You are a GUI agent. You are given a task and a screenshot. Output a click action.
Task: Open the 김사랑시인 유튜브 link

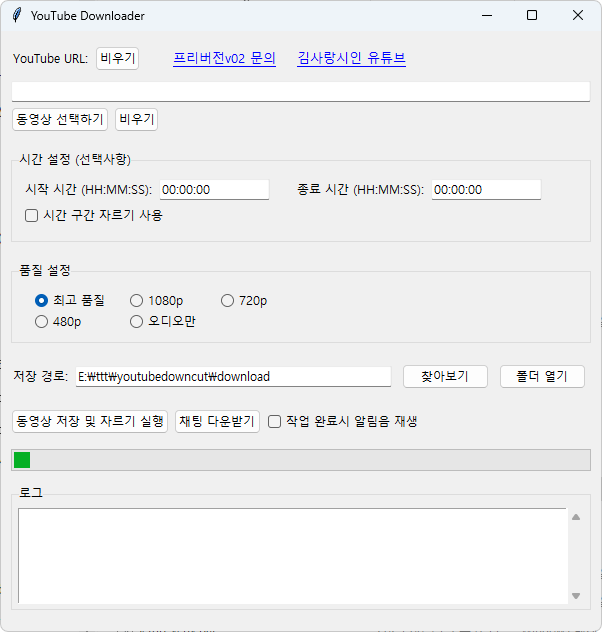(351, 58)
